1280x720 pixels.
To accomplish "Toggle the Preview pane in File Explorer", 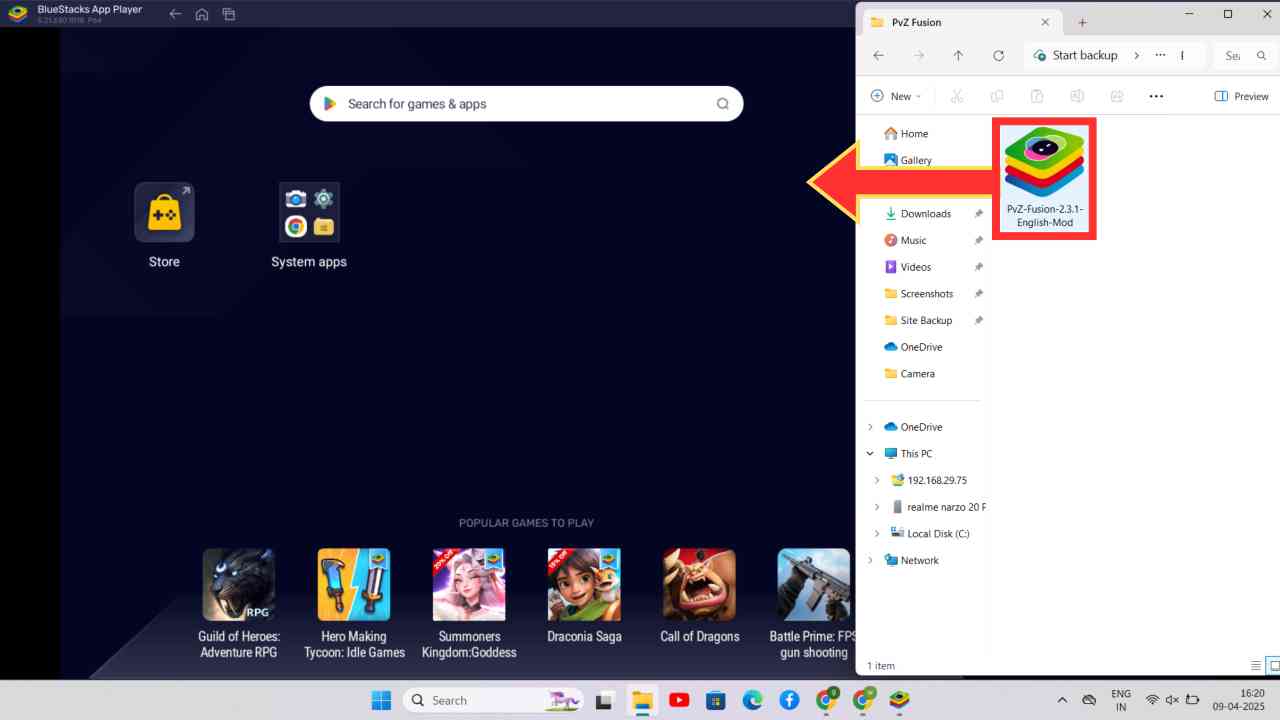I will pos(1242,95).
